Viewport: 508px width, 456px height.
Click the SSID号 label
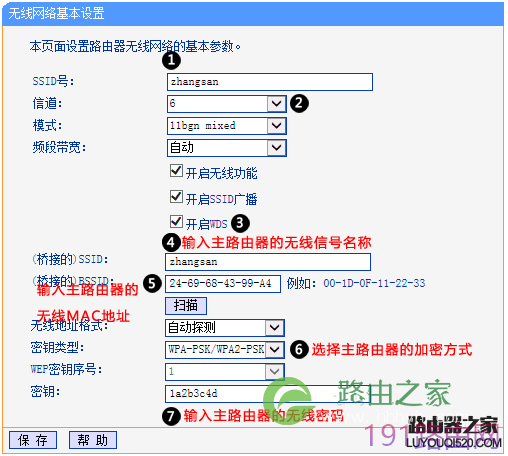[53, 81]
